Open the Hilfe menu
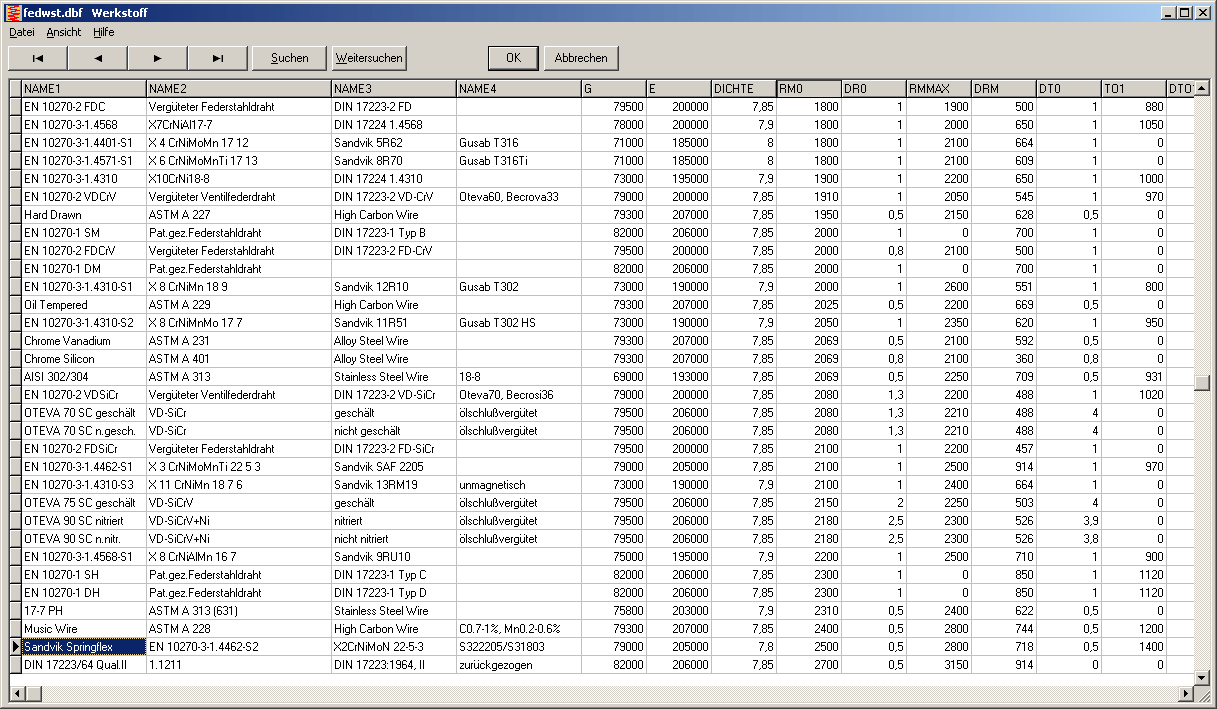1217x709 pixels. (x=104, y=32)
